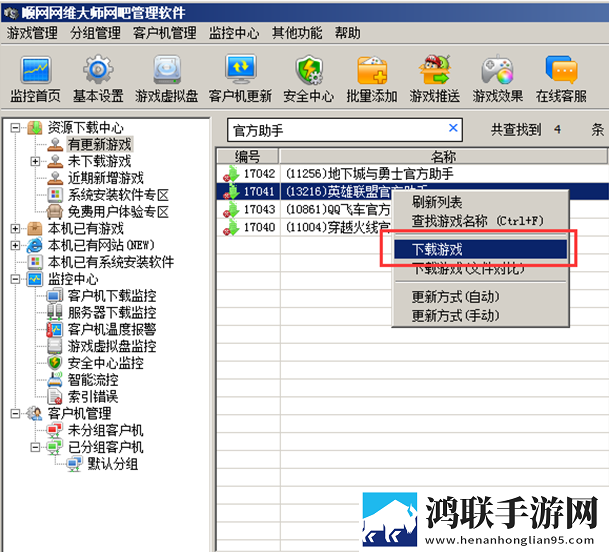
Task: Expand the 未下载游戏 node
Action: tap(35, 161)
